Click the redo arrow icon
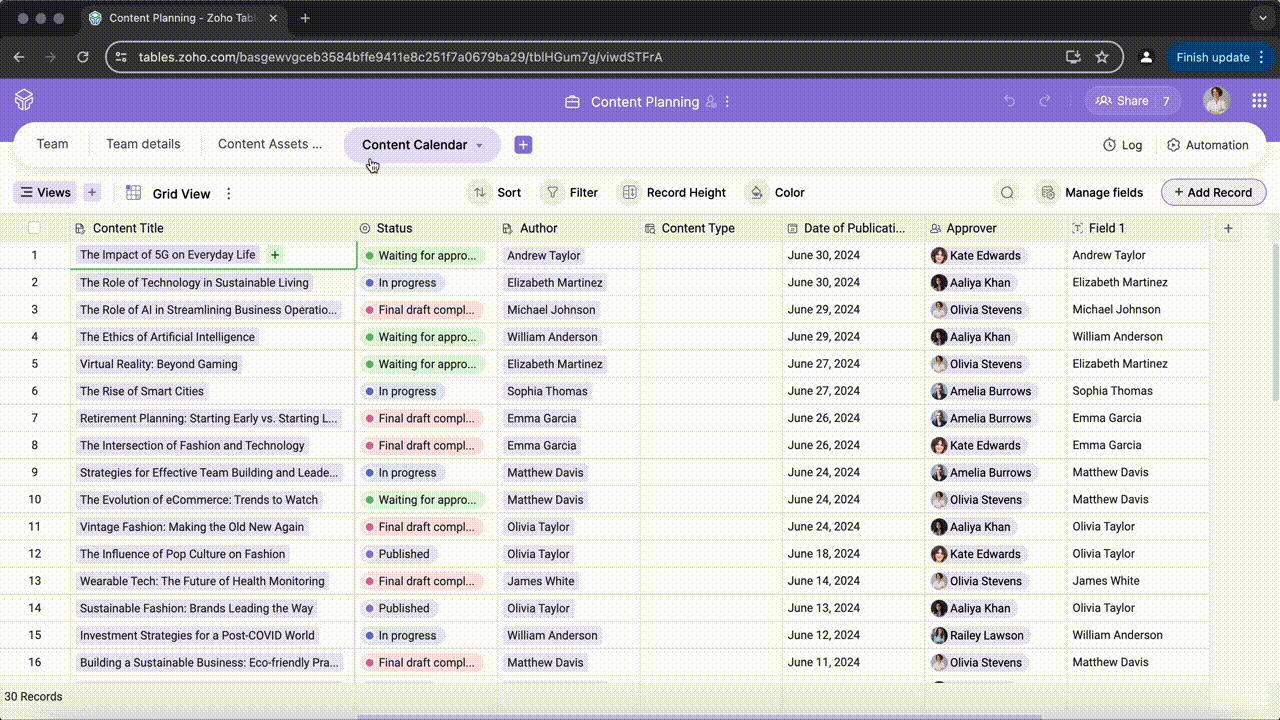Image resolution: width=1280 pixels, height=720 pixels. tap(1045, 101)
